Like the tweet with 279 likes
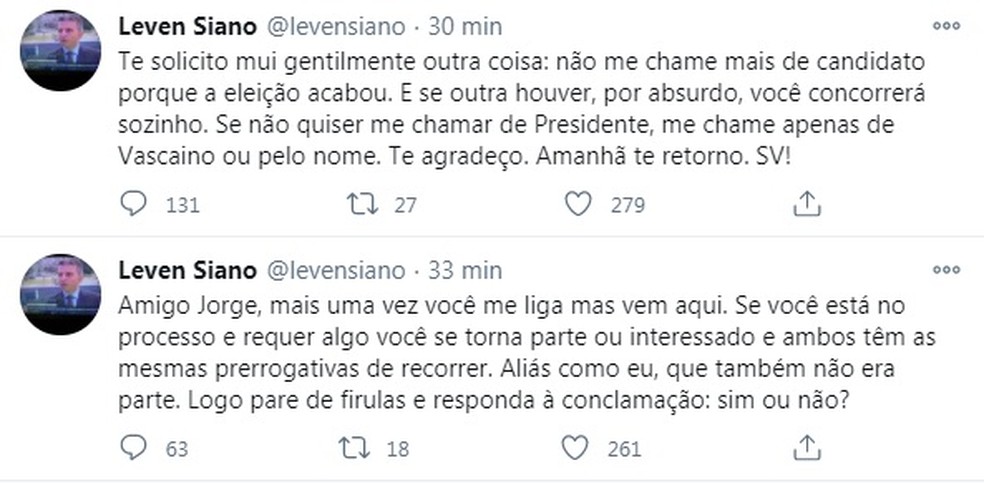 [579, 205]
